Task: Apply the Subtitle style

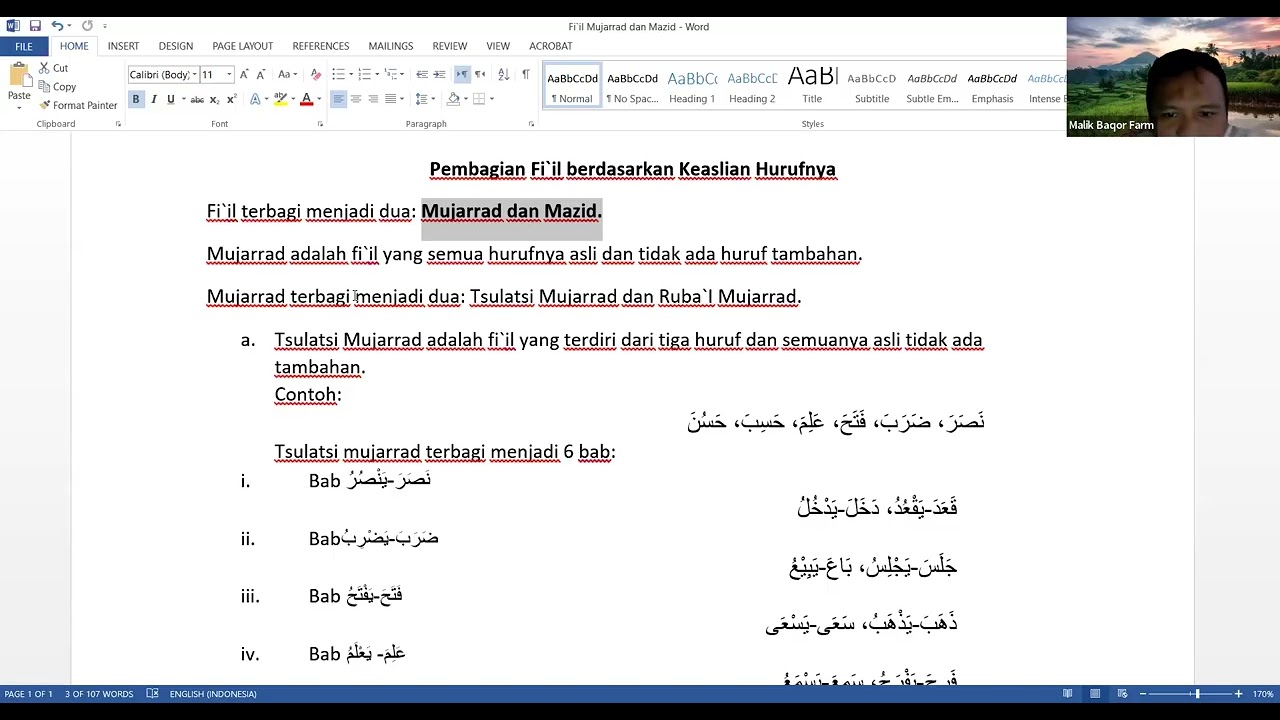Action: [x=872, y=86]
